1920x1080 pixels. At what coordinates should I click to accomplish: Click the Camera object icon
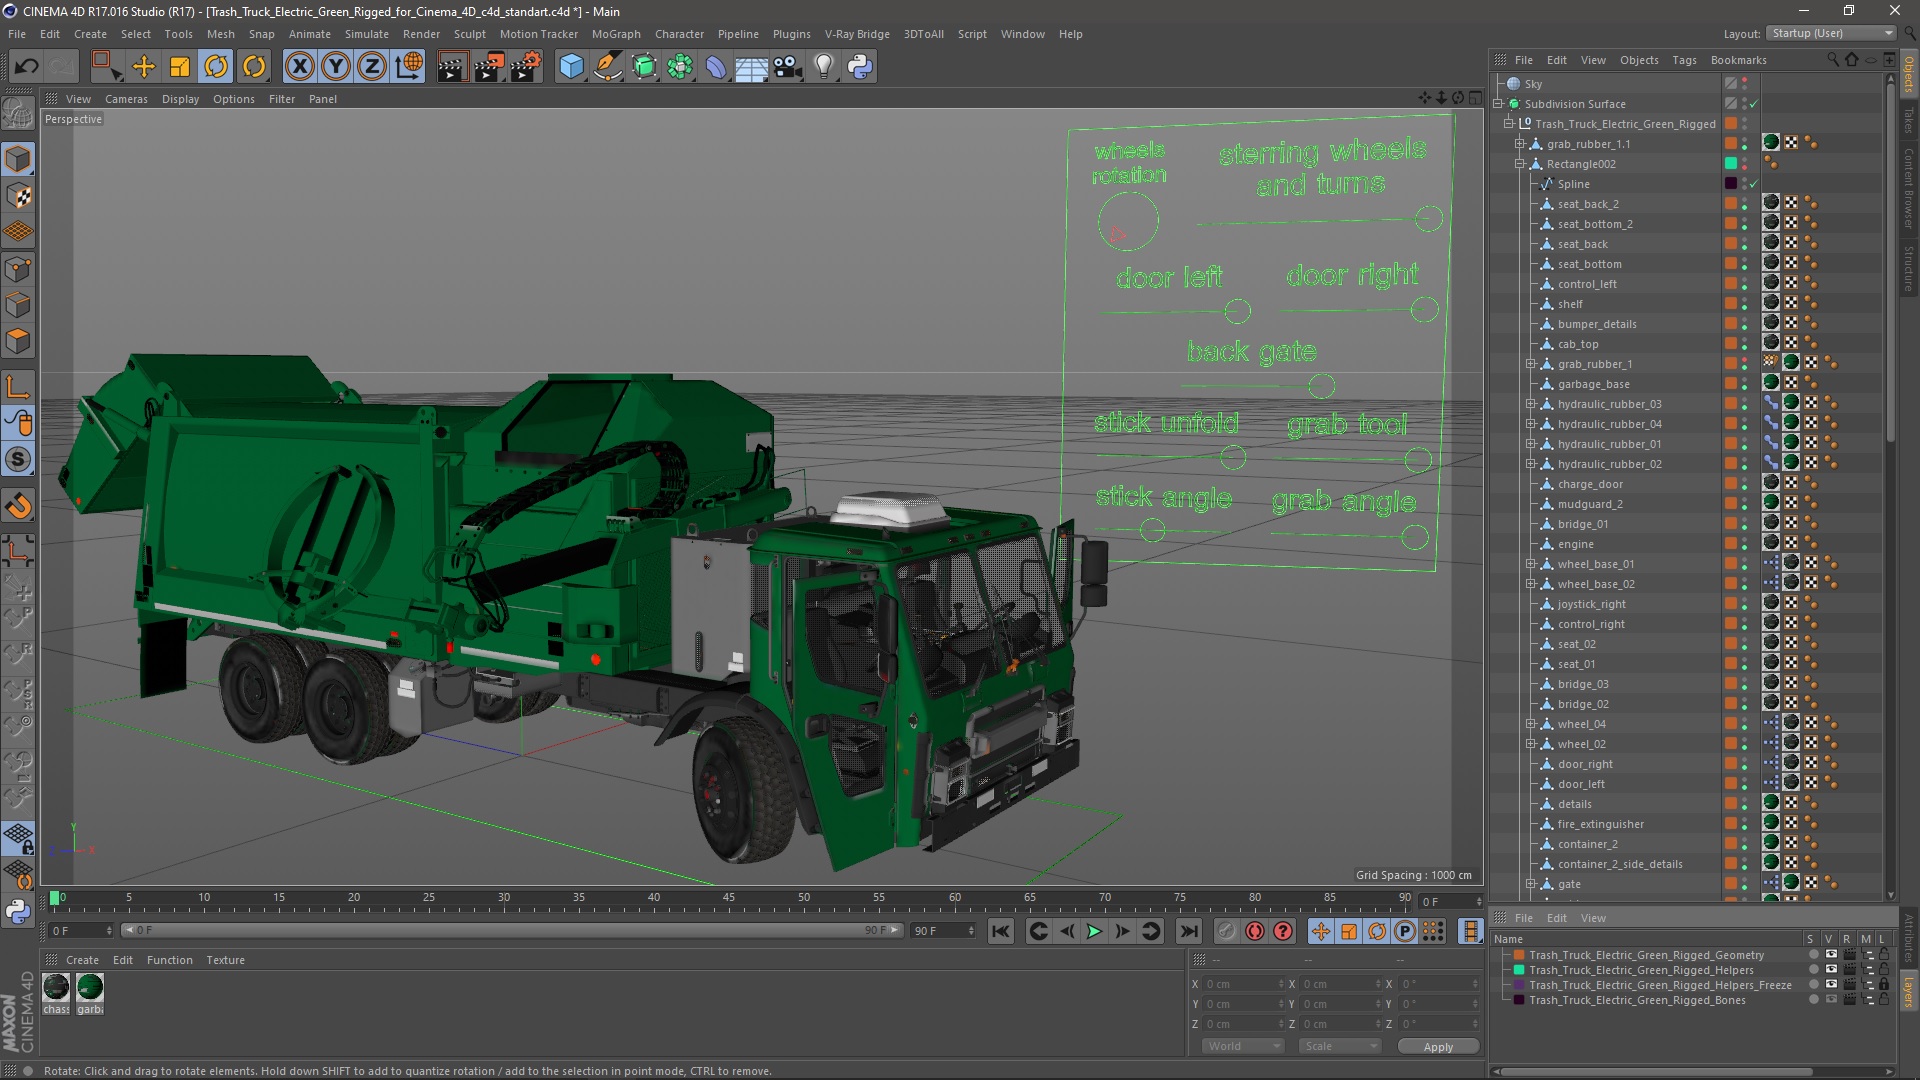[x=788, y=67]
